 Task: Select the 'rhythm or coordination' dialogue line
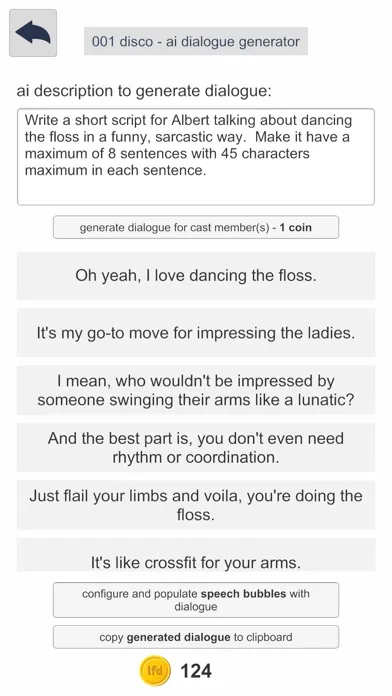196,447
